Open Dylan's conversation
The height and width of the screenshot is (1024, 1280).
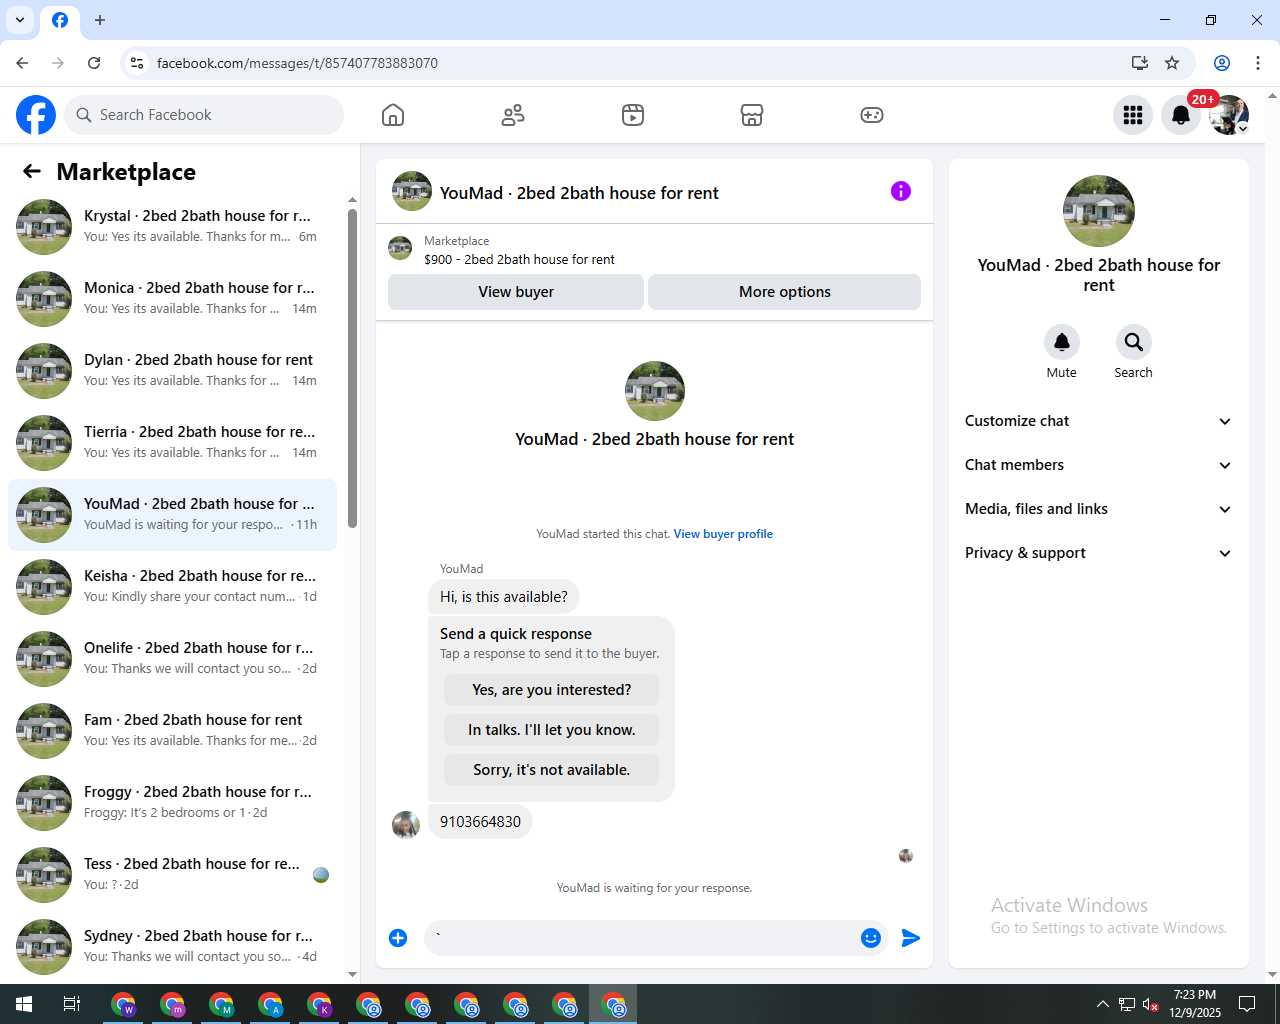click(x=172, y=371)
